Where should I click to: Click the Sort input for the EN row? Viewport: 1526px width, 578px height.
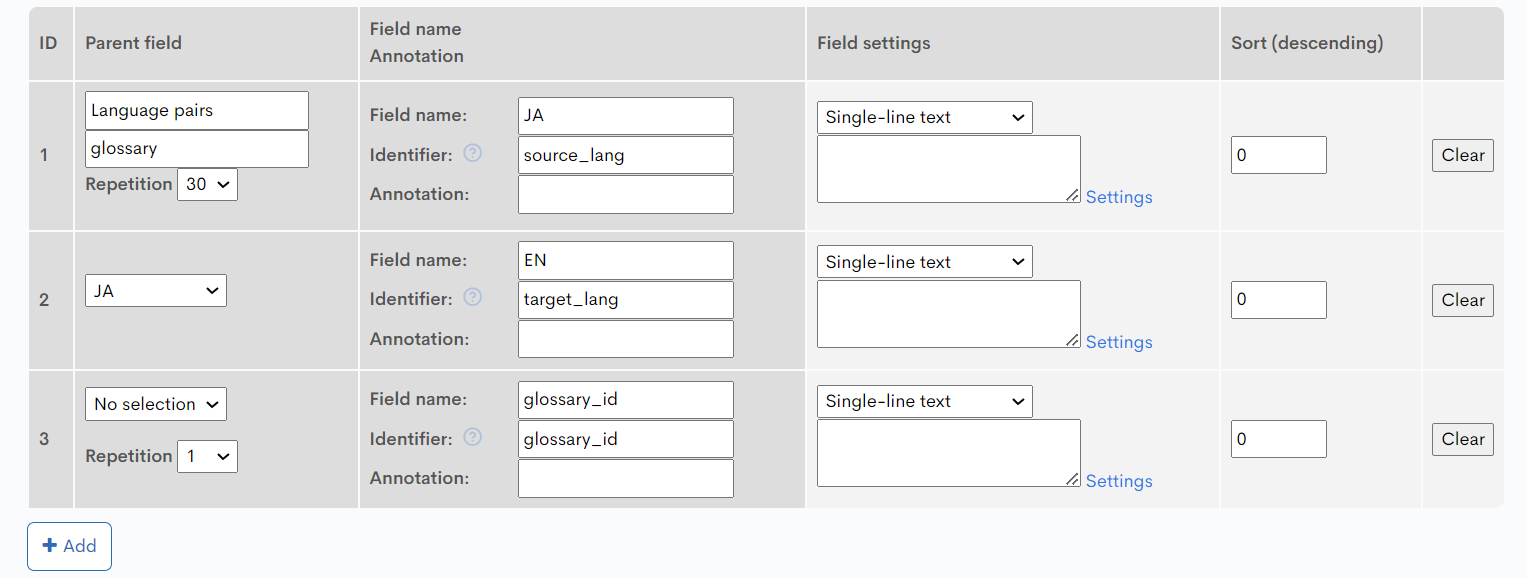(x=1278, y=299)
